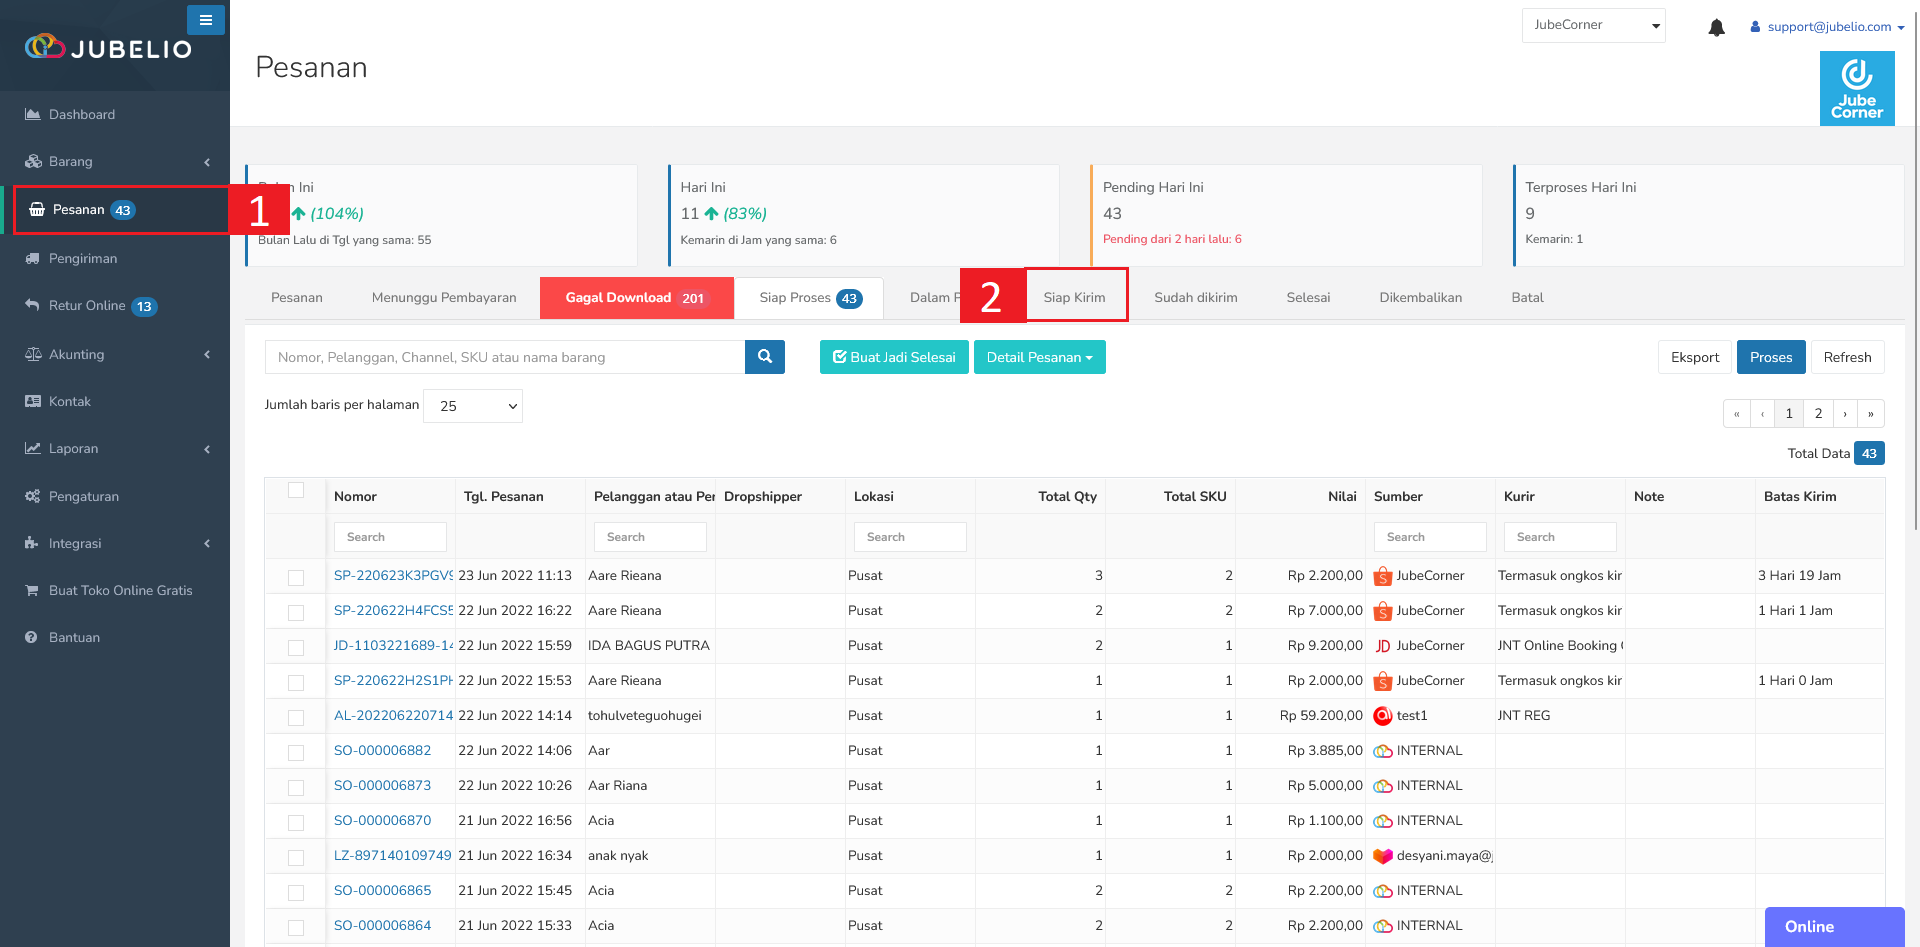Expand the Laporan sidebar menu

point(115,448)
